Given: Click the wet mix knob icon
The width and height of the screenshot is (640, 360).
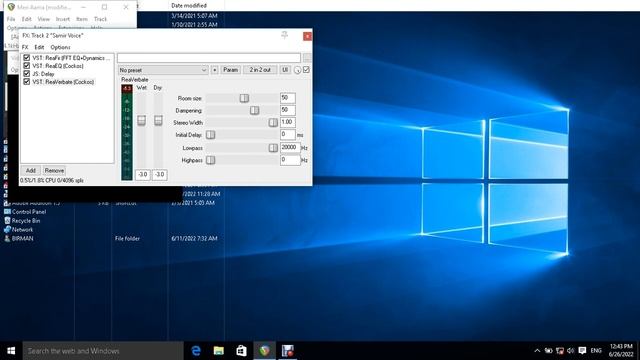Looking at the screenshot, I should tap(298, 70).
